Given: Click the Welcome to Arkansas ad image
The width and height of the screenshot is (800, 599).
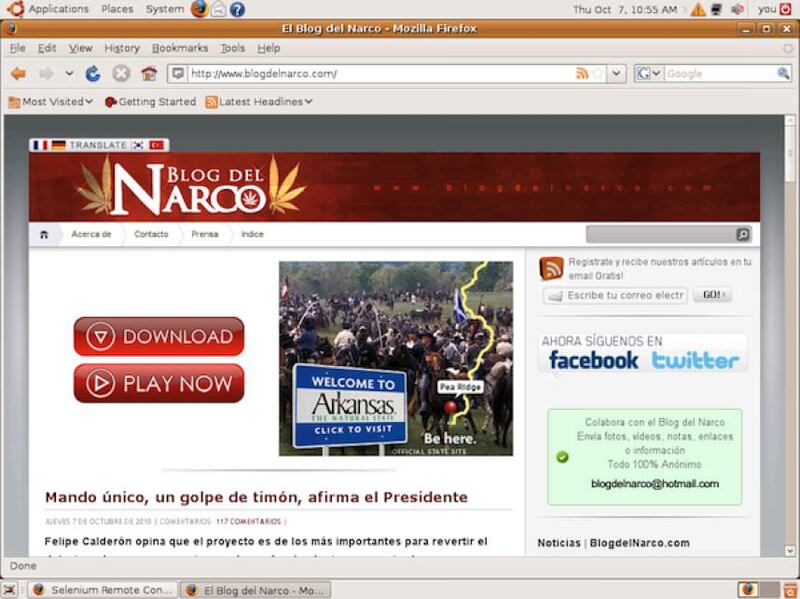Looking at the screenshot, I should coord(396,359).
